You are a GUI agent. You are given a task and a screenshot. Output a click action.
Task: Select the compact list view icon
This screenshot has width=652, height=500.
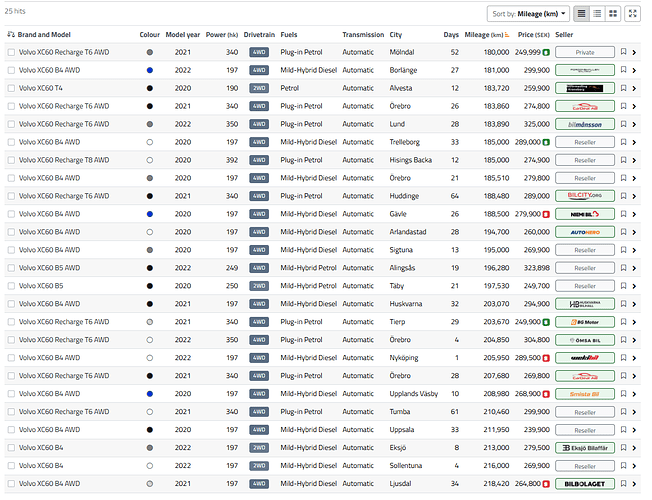pyautogui.click(x=580, y=13)
